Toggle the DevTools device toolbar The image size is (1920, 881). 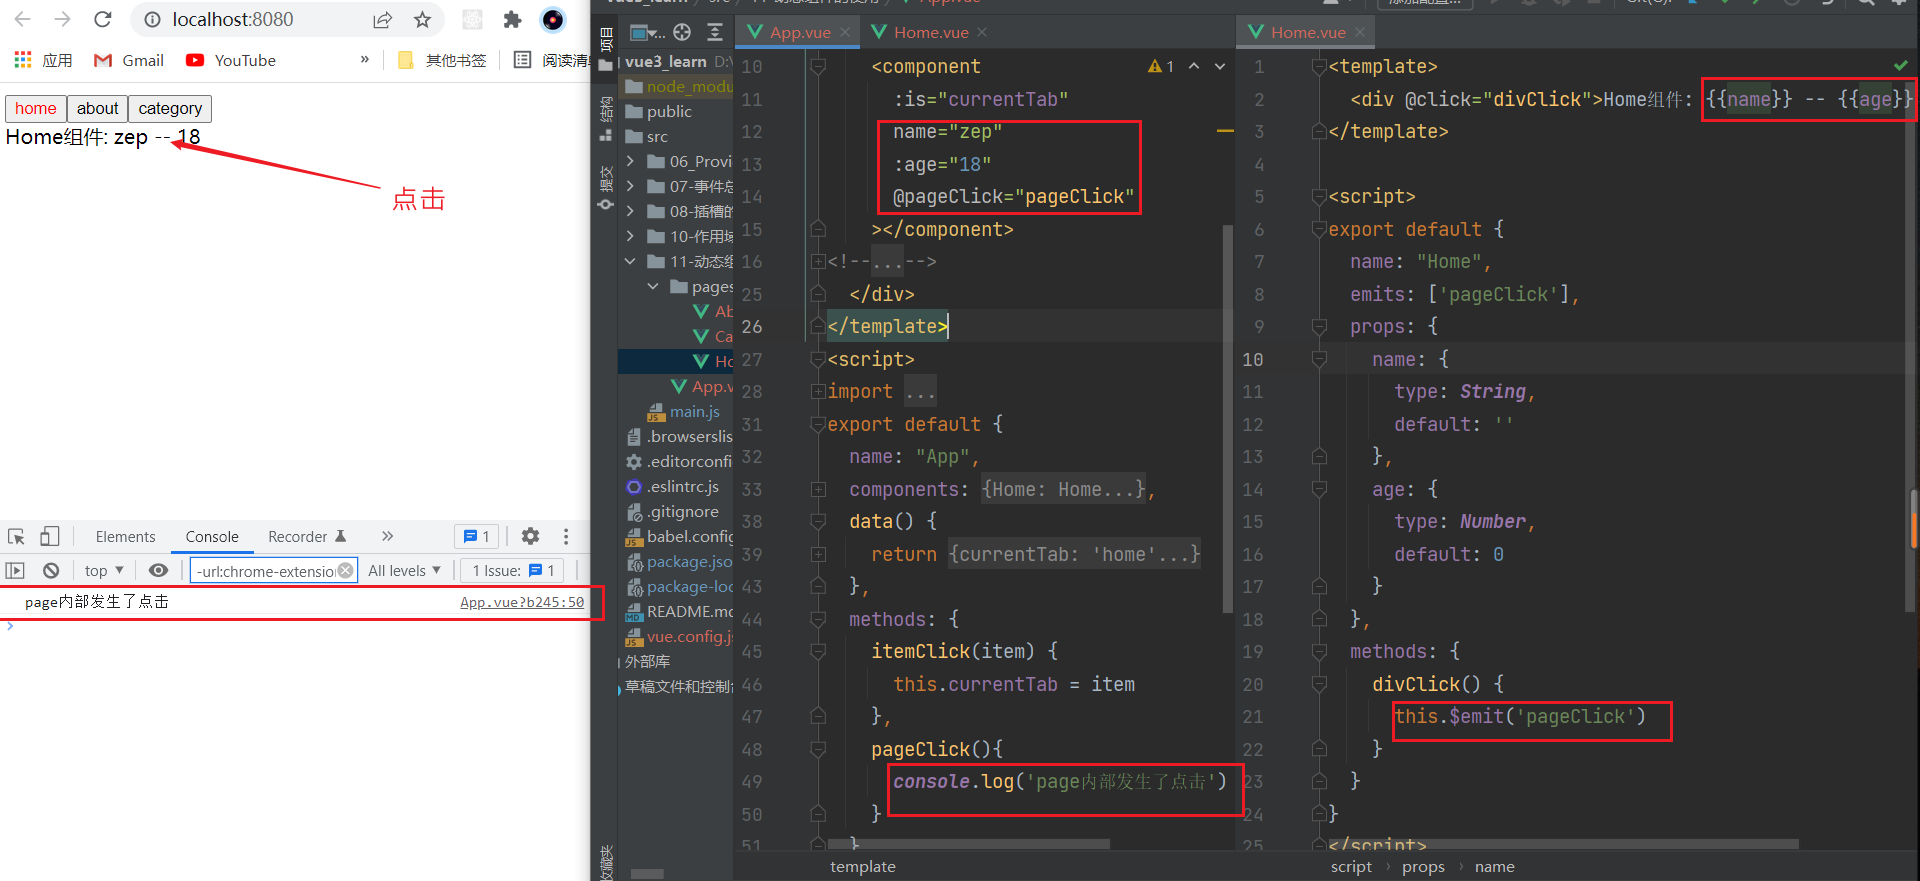tap(49, 537)
